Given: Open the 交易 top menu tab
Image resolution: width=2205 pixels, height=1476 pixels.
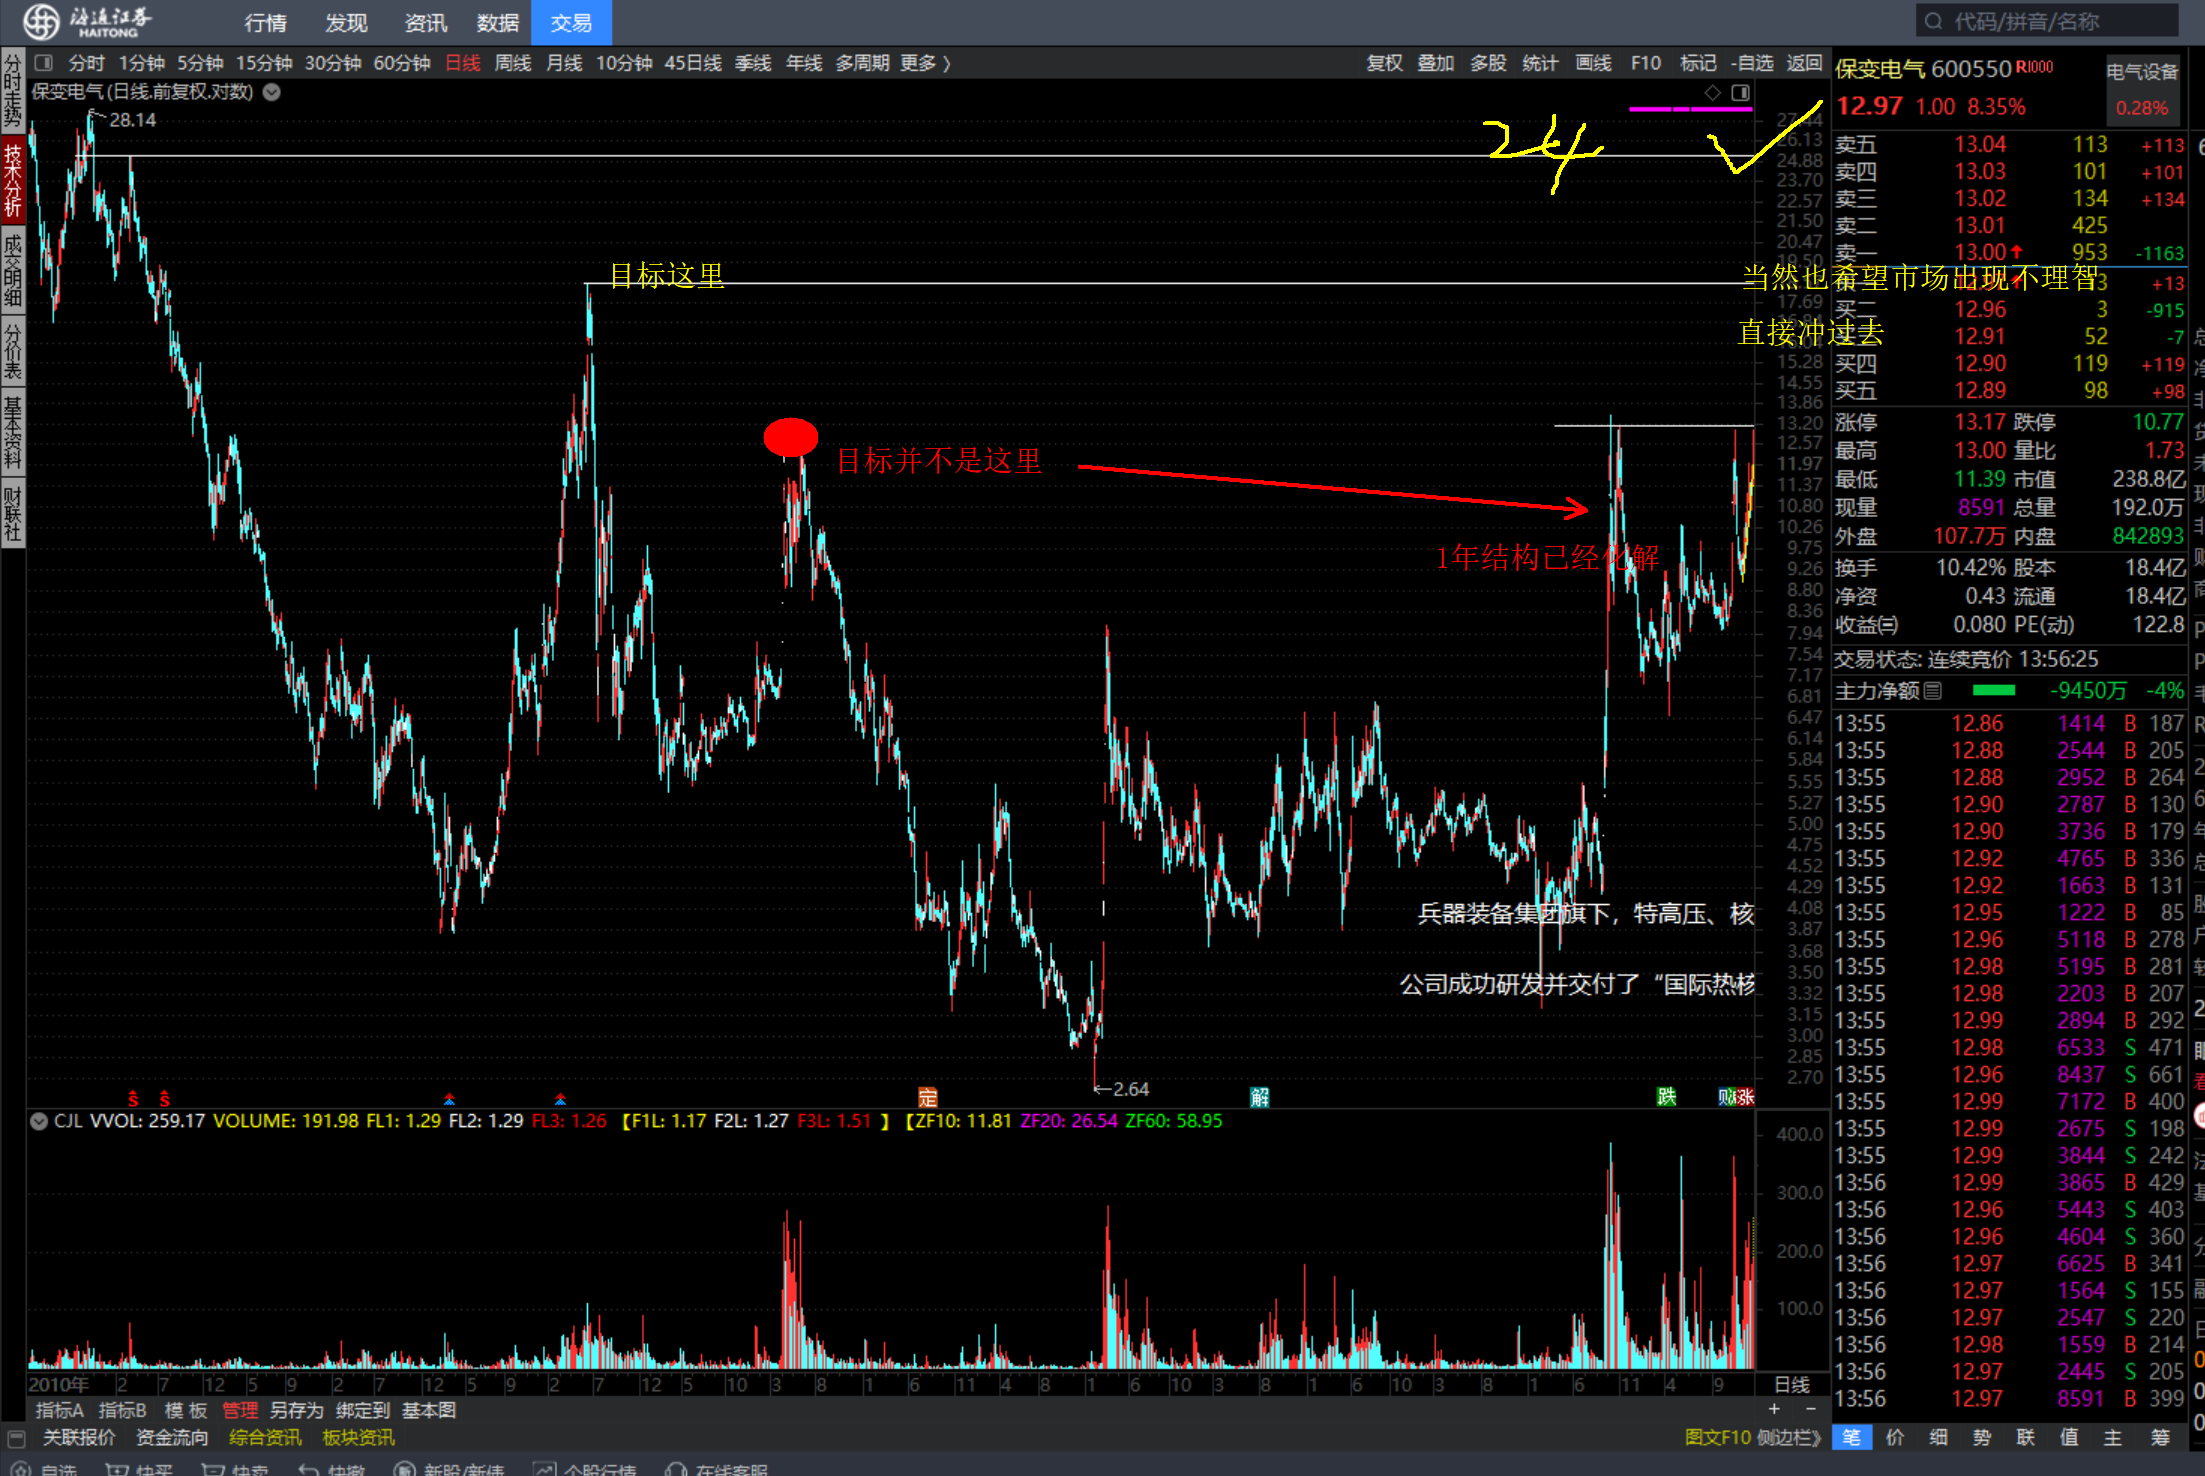Looking at the screenshot, I should point(571,22).
